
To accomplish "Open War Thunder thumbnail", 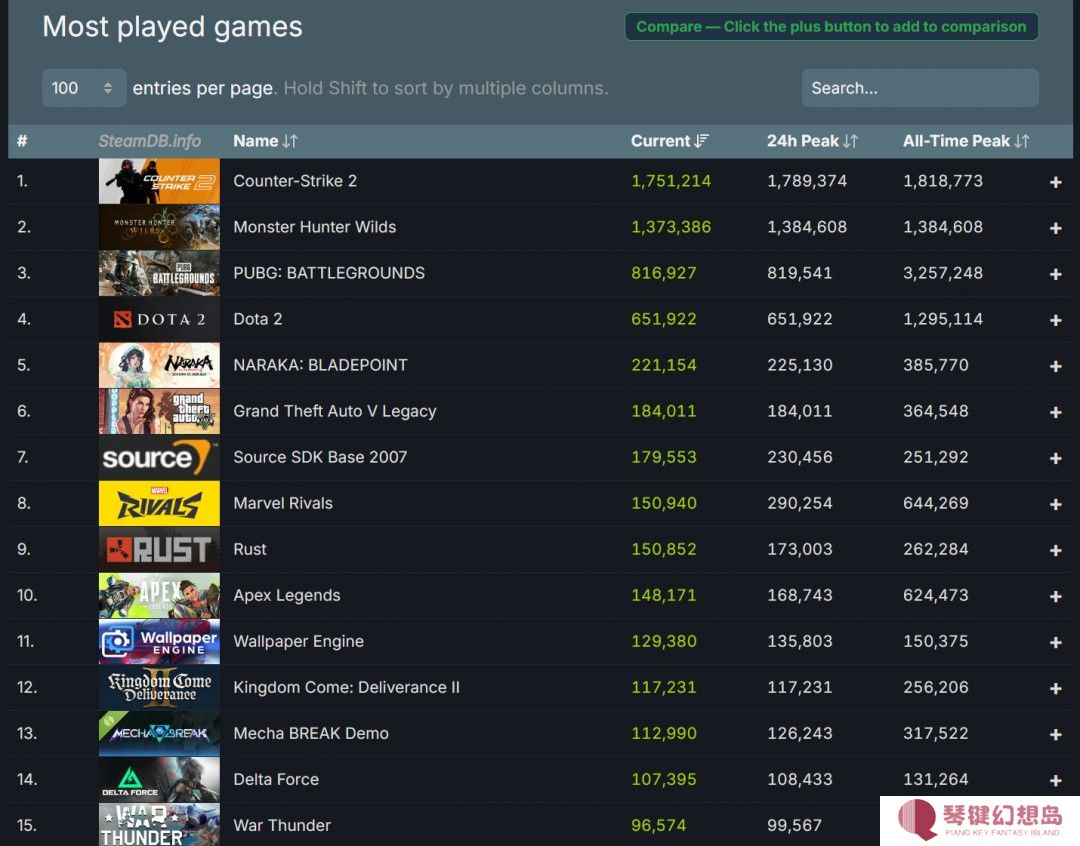I will (x=159, y=825).
